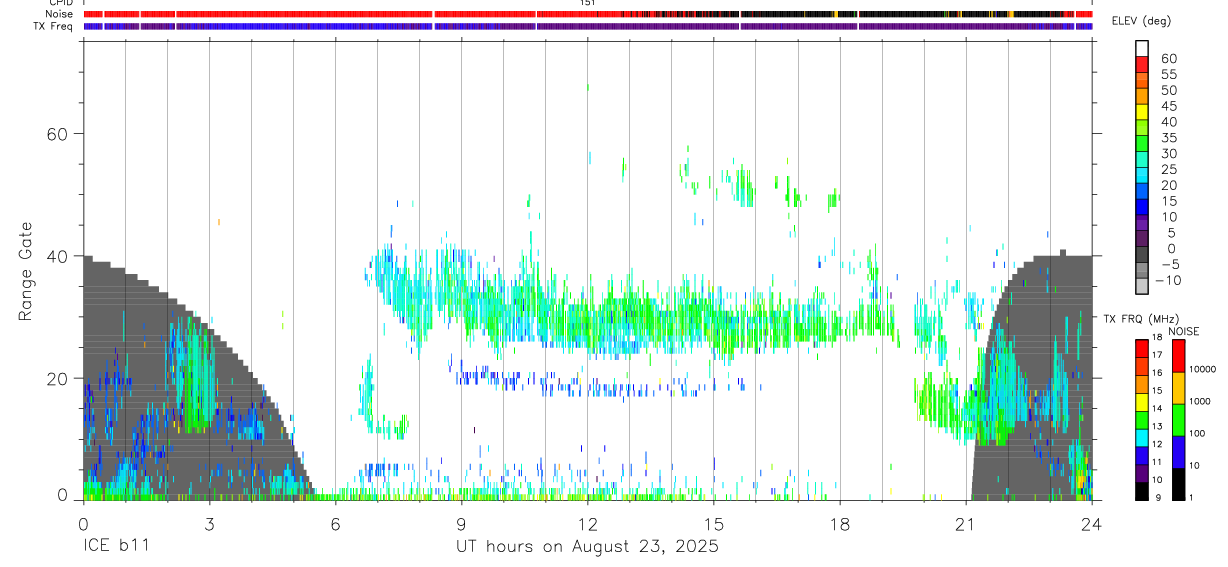The height and width of the screenshot is (567, 1228).
Task: Click the blue-purple TX Freq strip above the plot
Action: coord(587,26)
